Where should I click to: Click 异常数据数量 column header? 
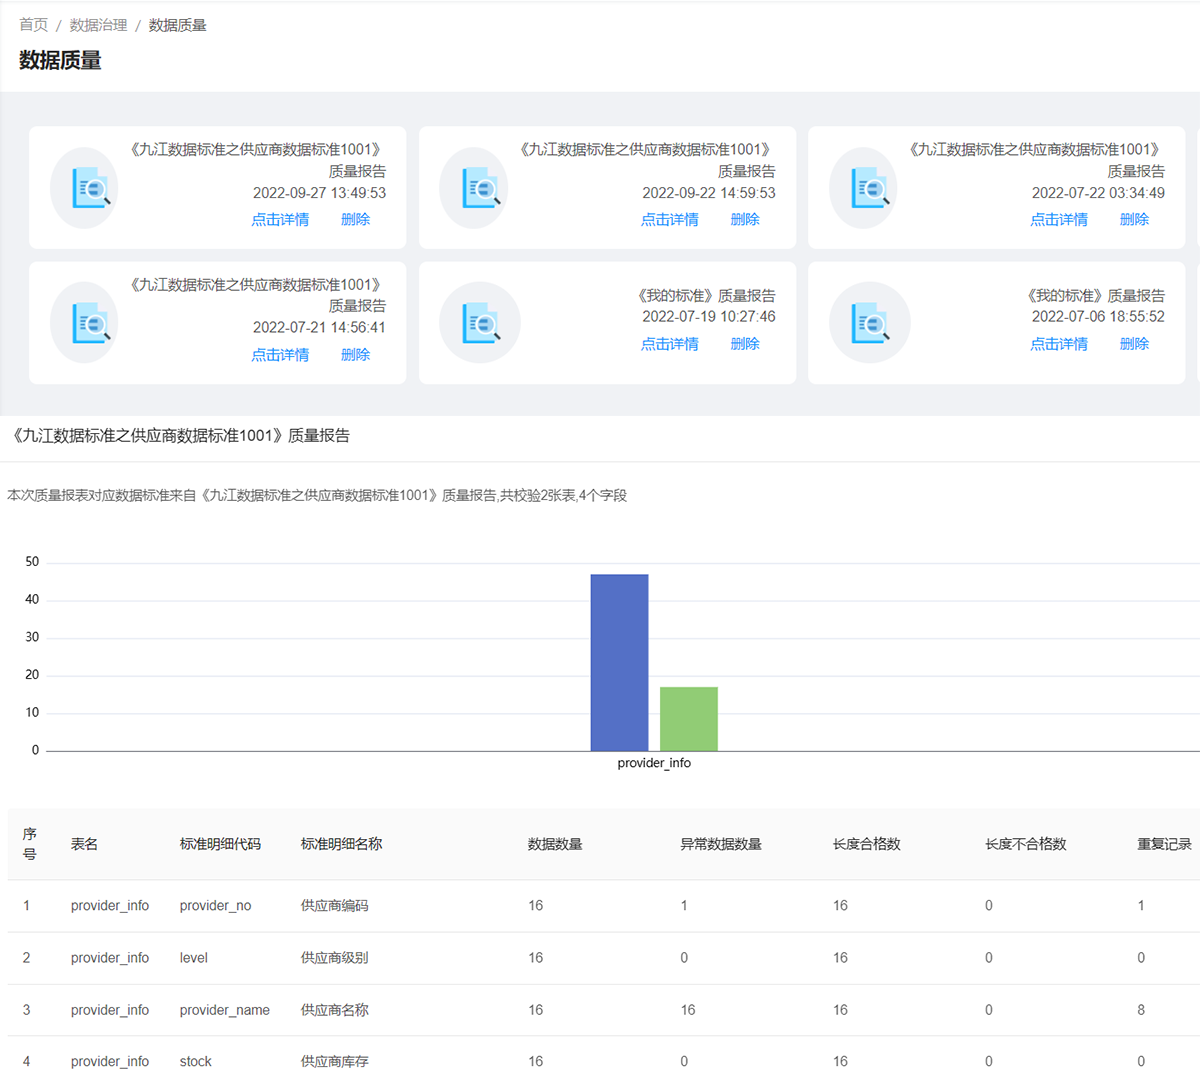click(721, 844)
